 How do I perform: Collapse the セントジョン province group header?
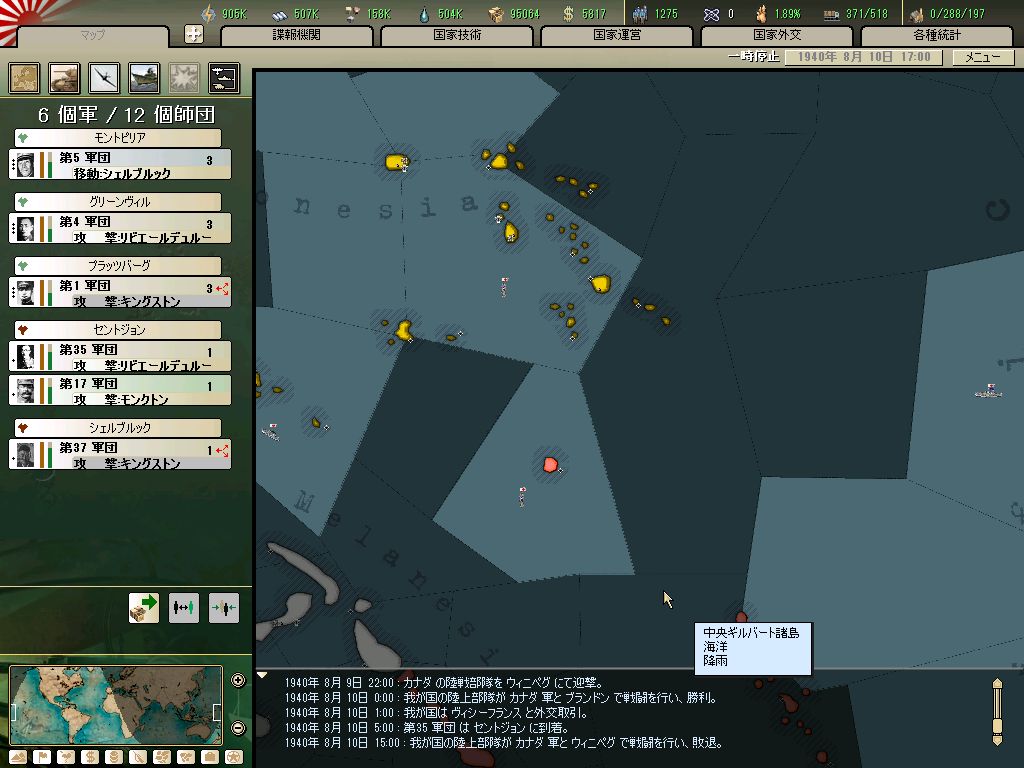(118, 330)
